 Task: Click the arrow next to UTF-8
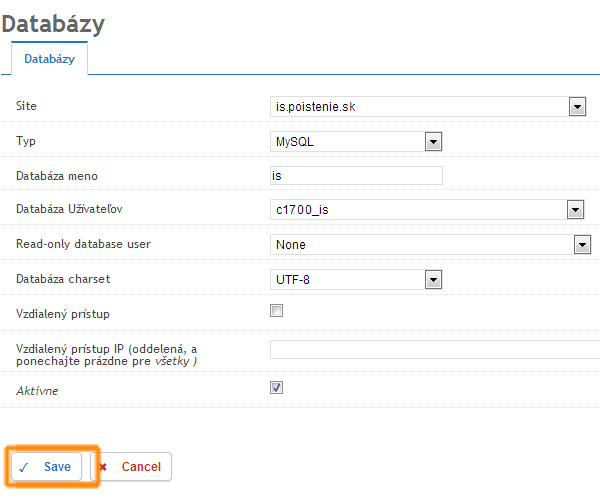(x=433, y=279)
